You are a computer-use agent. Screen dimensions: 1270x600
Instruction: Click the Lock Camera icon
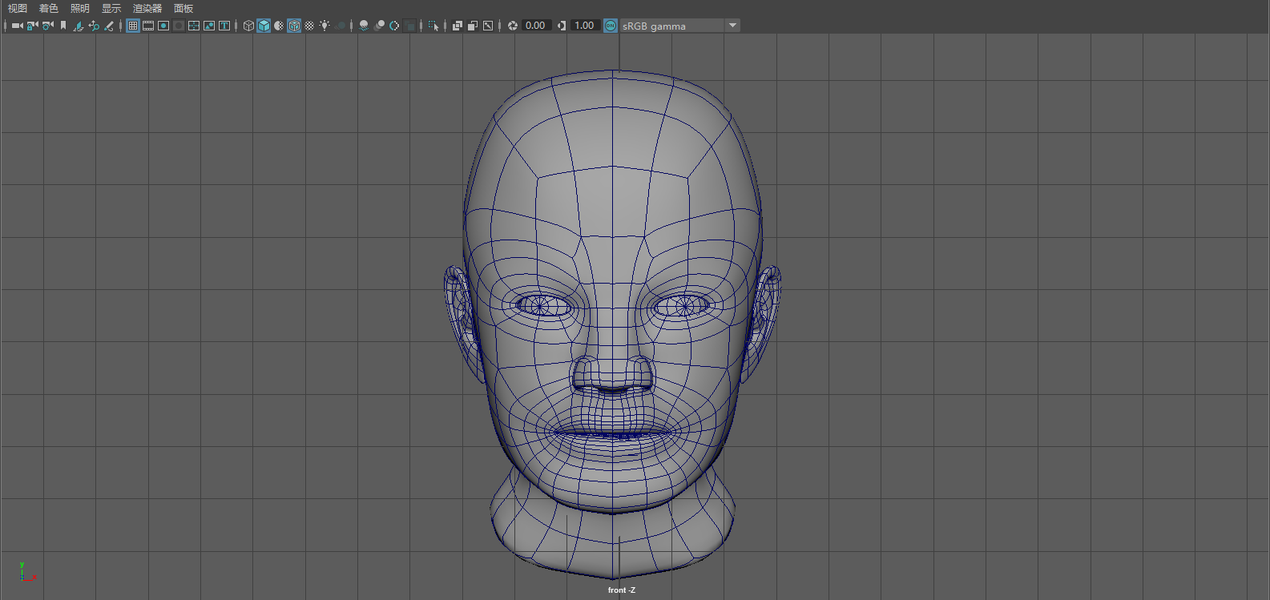(33, 25)
